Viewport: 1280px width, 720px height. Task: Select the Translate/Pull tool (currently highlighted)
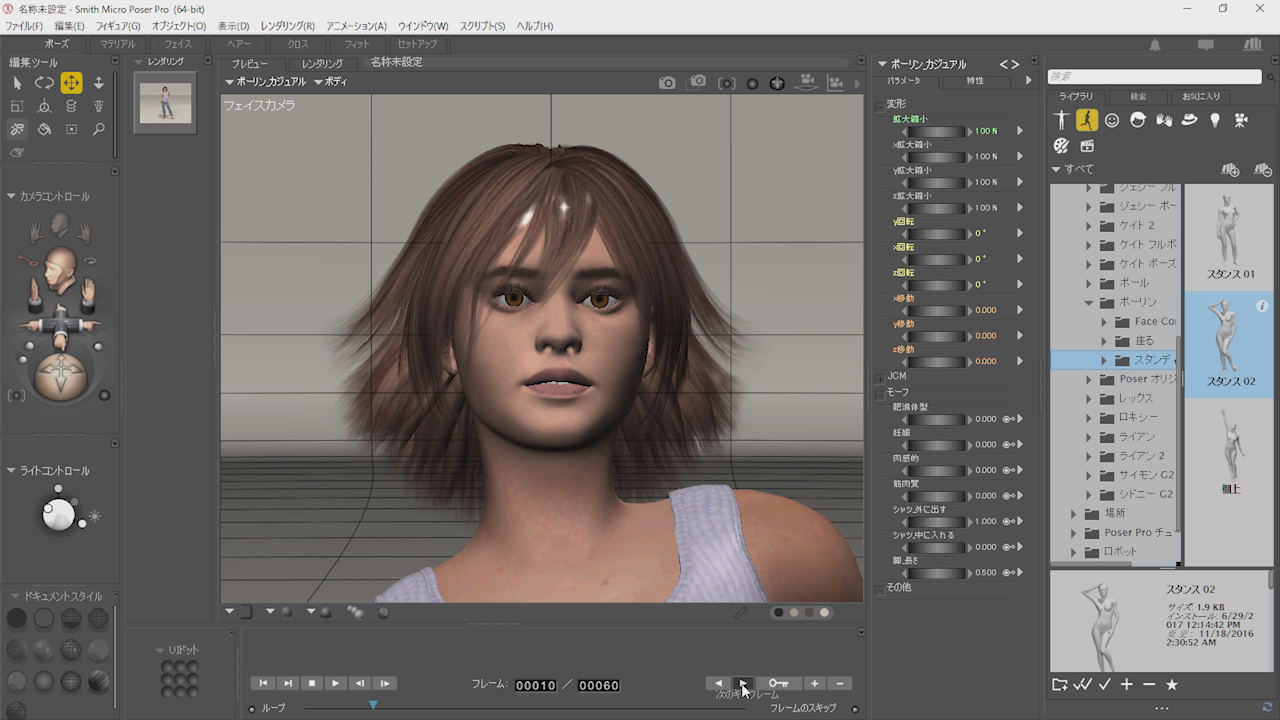(70, 83)
